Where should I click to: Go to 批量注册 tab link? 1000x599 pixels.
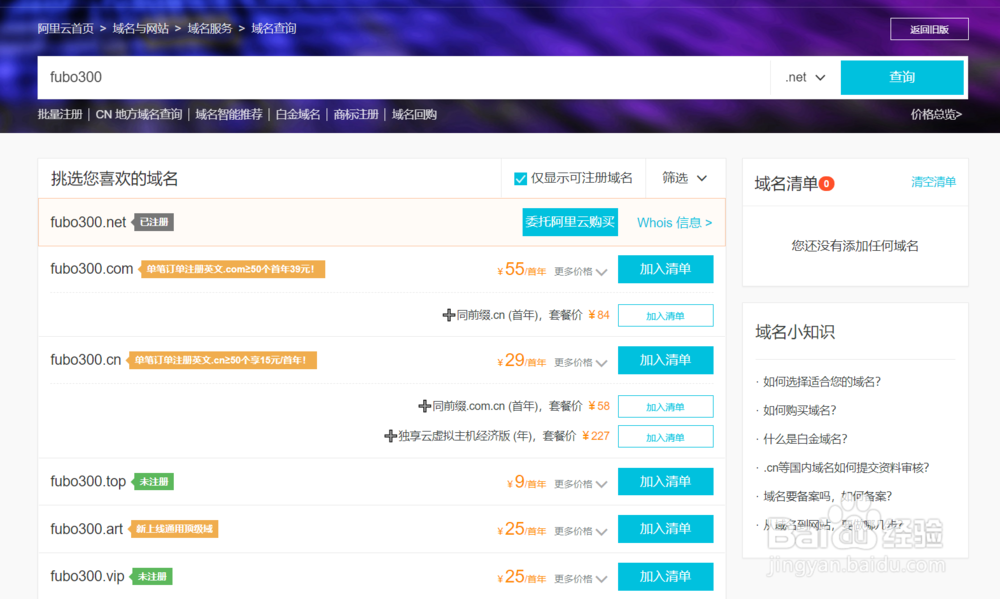pos(60,114)
